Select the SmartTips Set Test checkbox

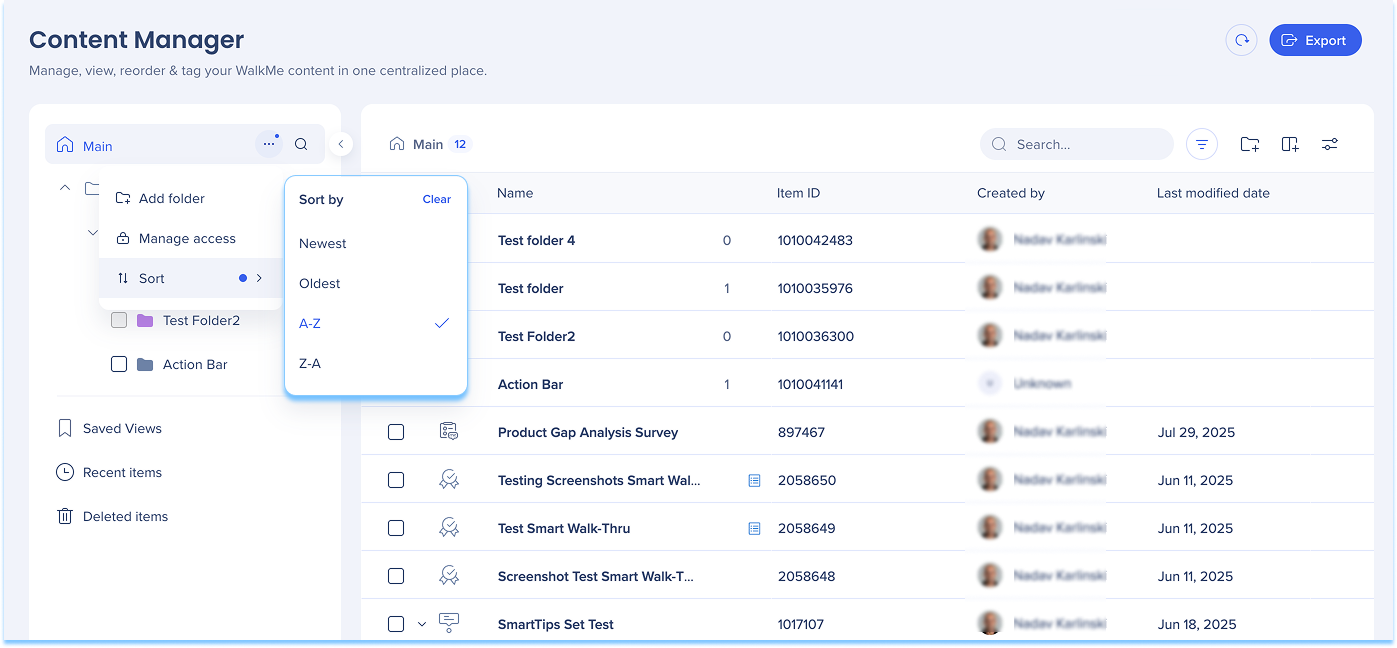tap(396, 624)
